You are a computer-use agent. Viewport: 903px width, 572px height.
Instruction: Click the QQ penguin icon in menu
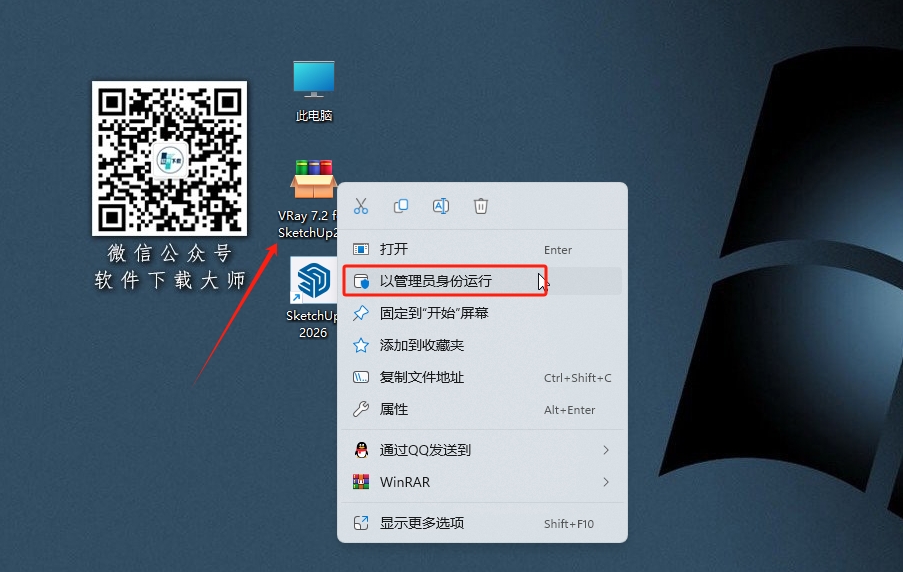pyautogui.click(x=361, y=450)
